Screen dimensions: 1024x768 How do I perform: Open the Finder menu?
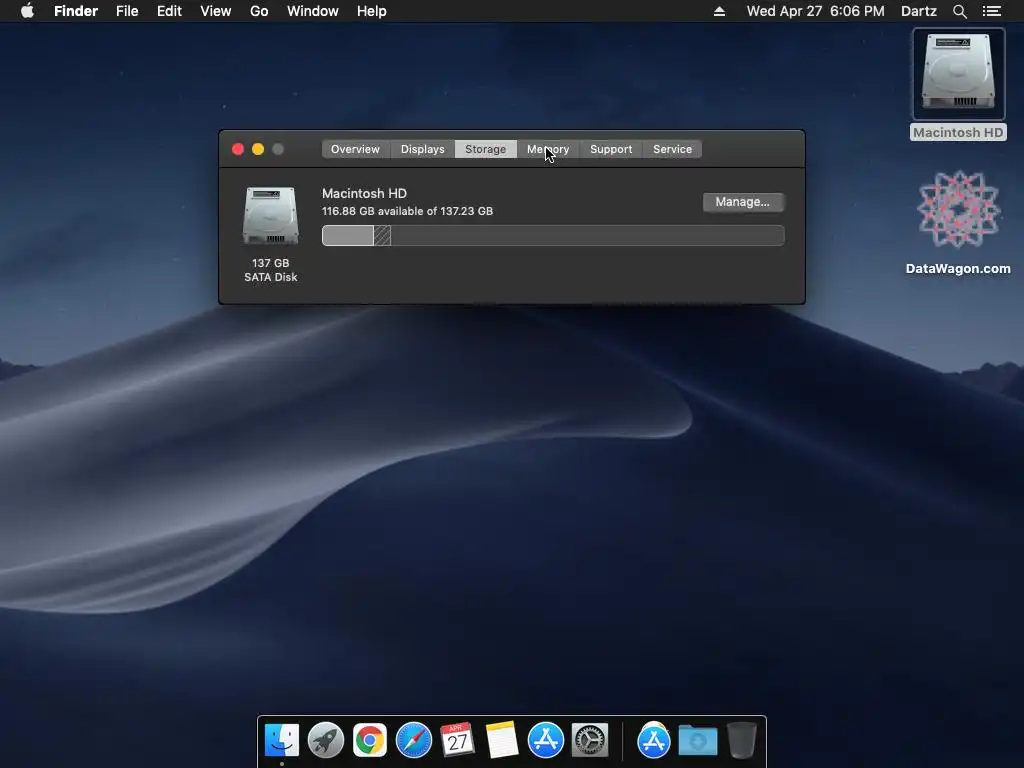click(x=76, y=11)
